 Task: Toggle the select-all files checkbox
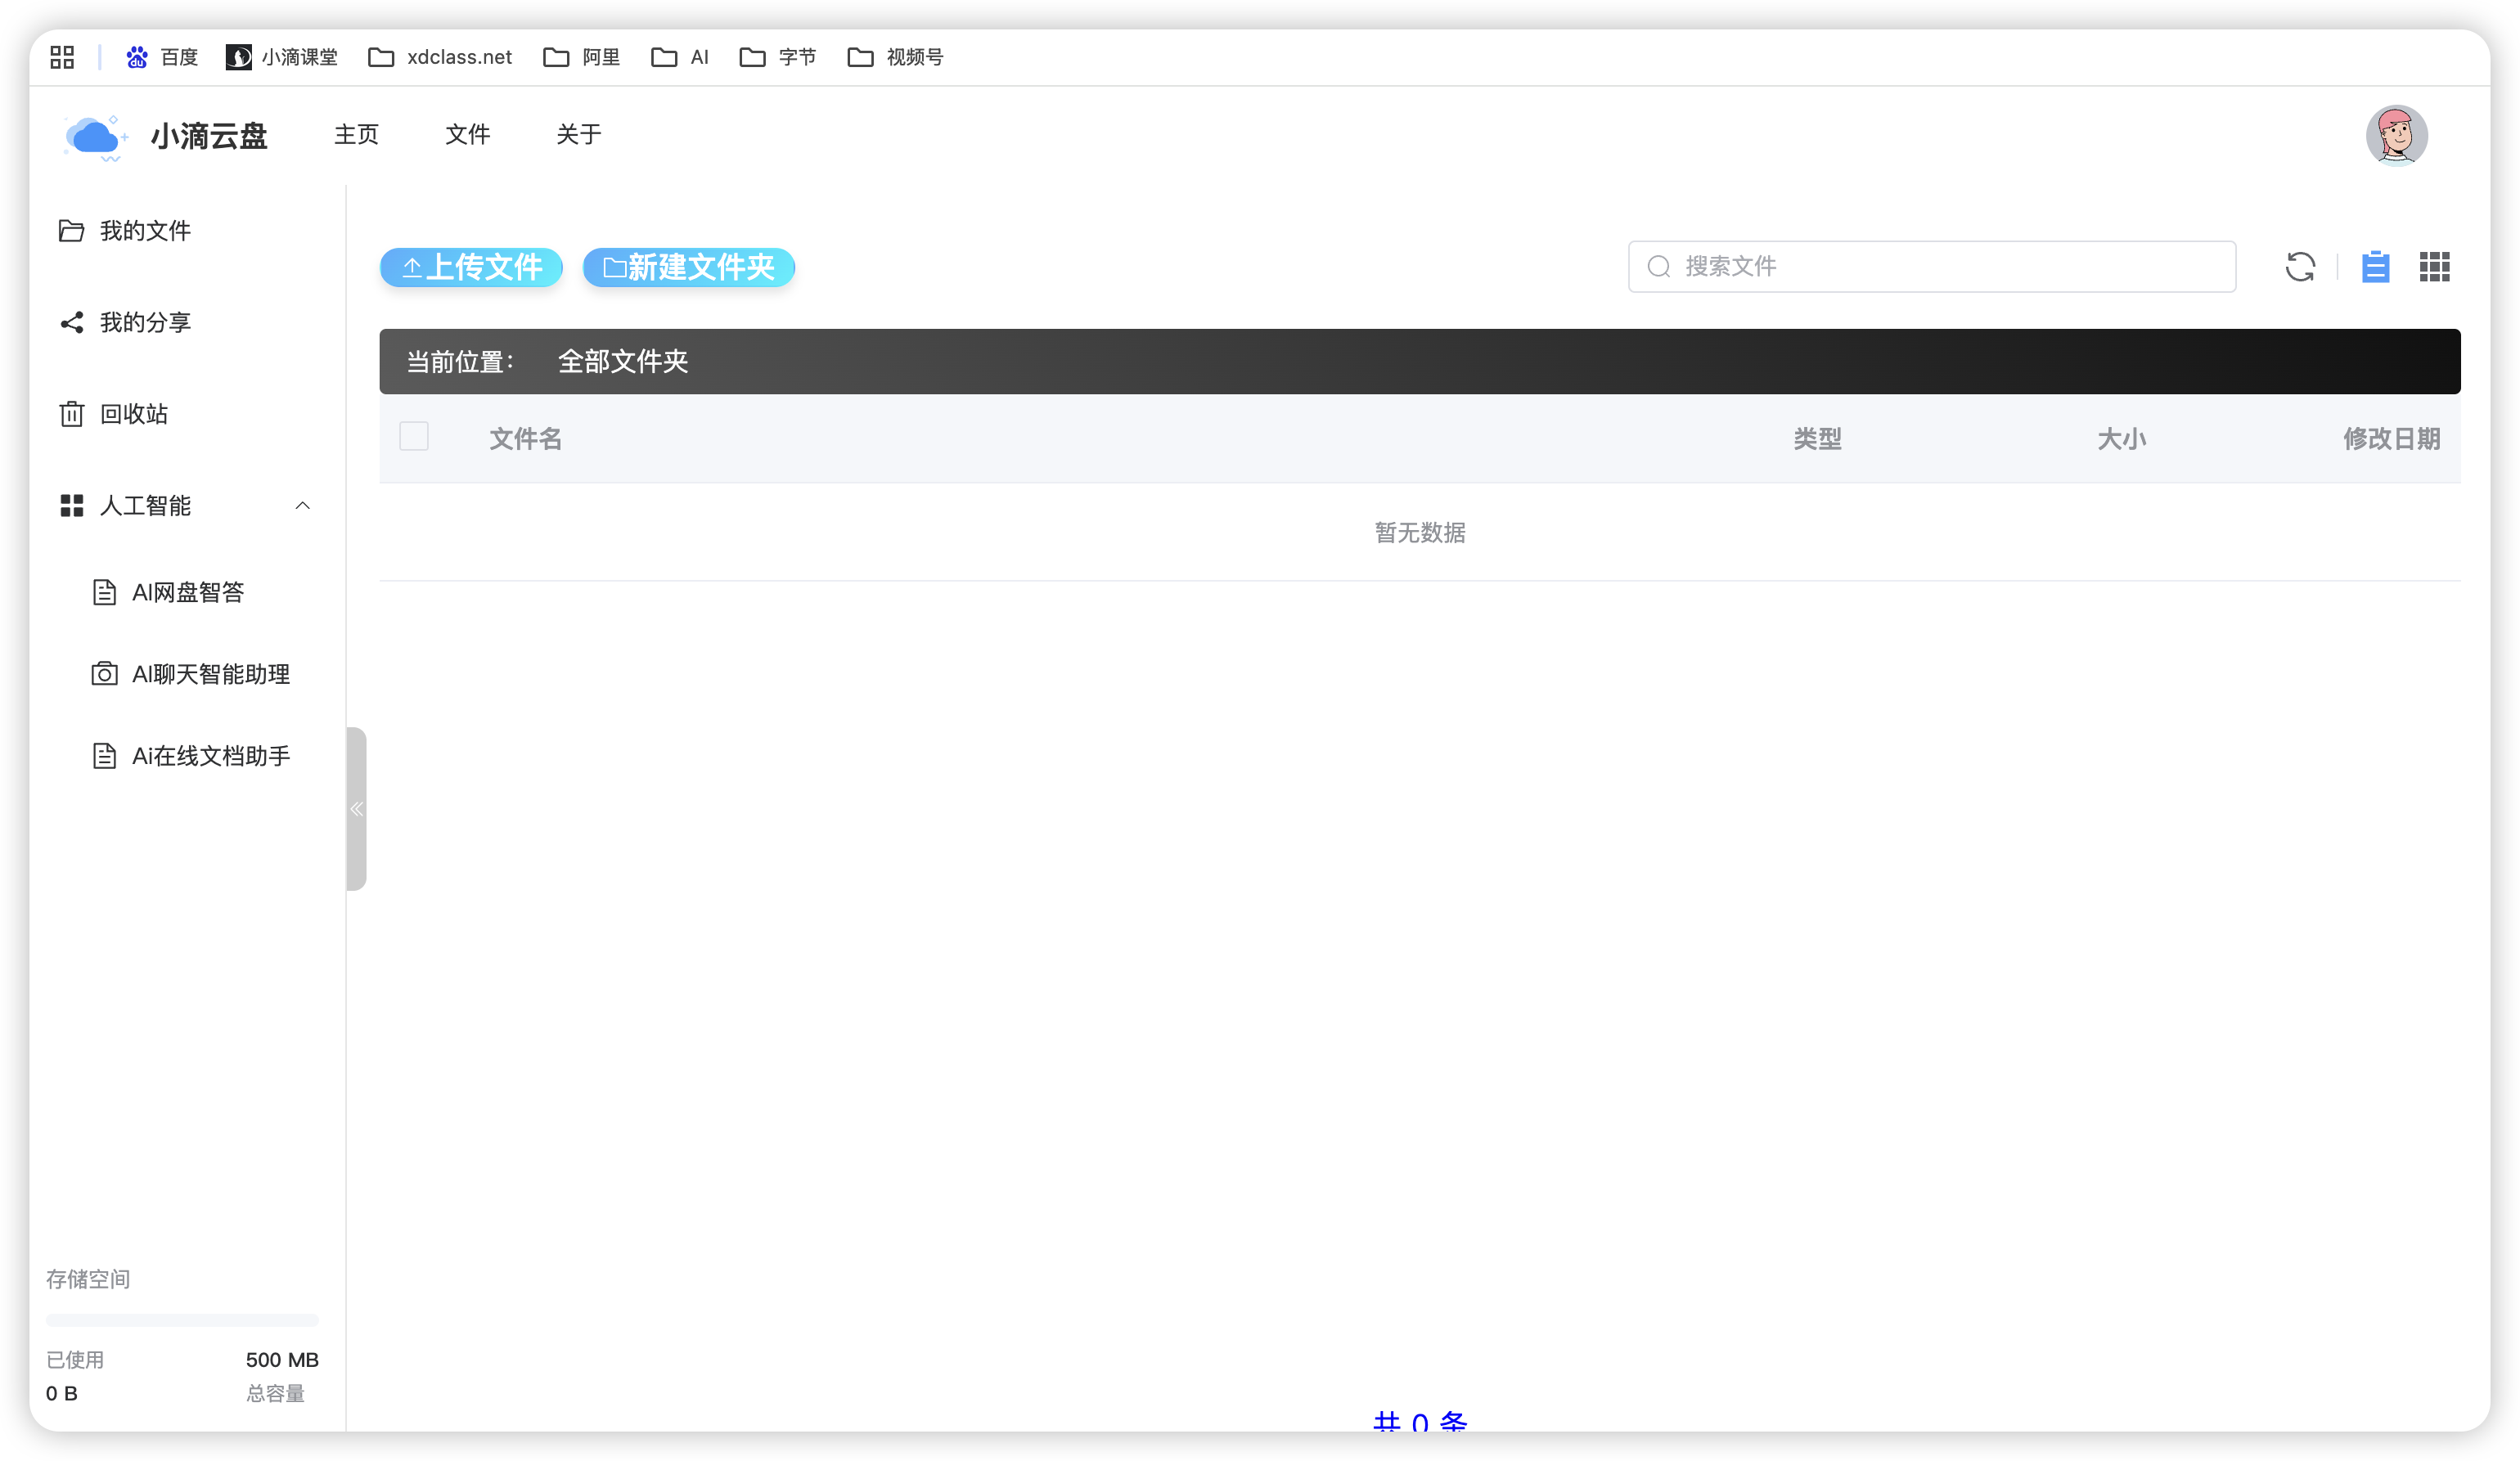coord(414,437)
